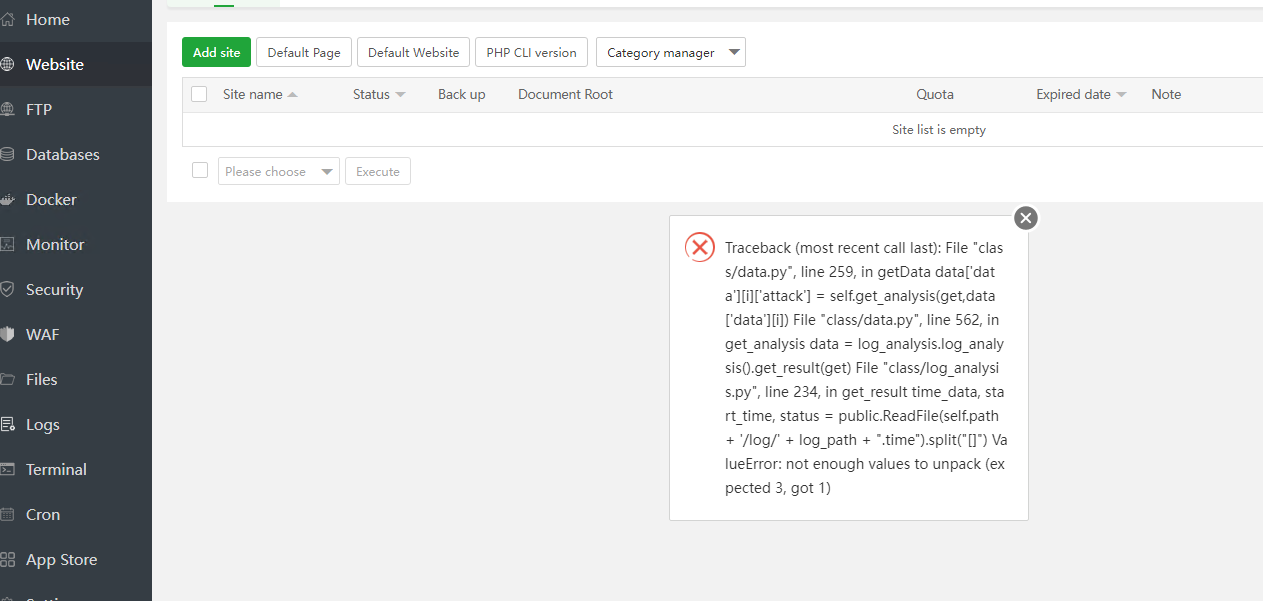Expand the Category manager dropdown
This screenshot has height=601, width=1263.
(x=671, y=53)
